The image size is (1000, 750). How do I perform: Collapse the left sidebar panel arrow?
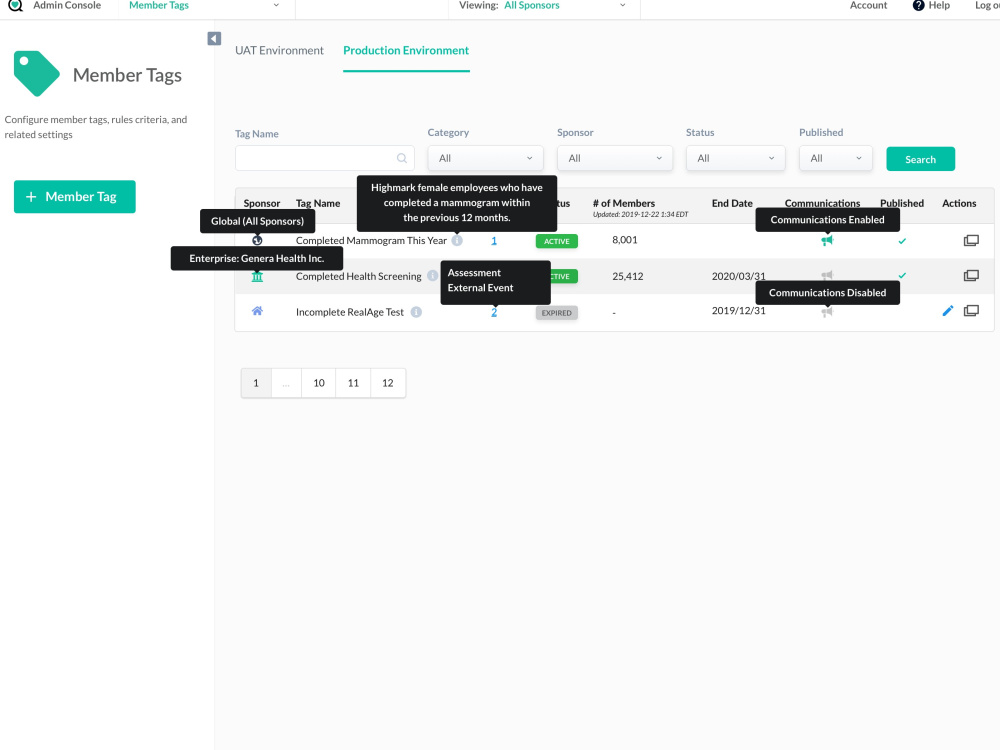(x=214, y=39)
